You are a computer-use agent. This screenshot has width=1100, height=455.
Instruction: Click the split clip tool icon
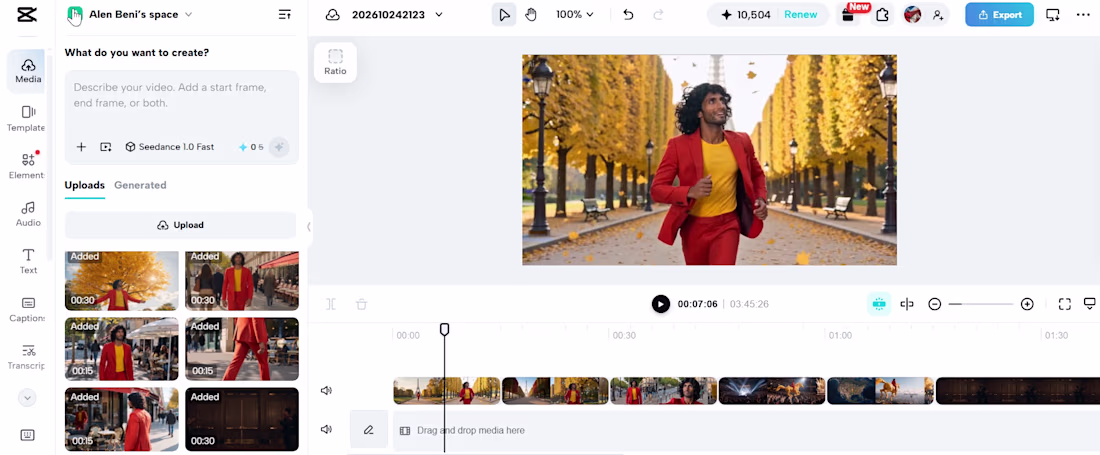coord(331,304)
